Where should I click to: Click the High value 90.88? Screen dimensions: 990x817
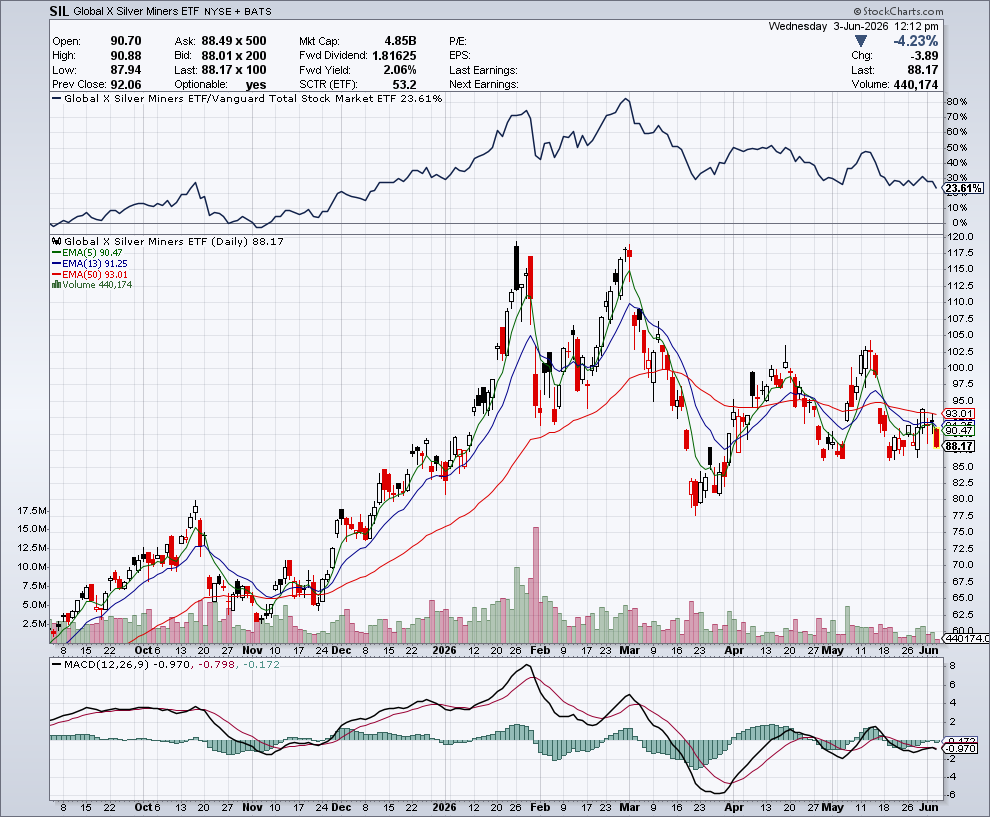[x=126, y=56]
